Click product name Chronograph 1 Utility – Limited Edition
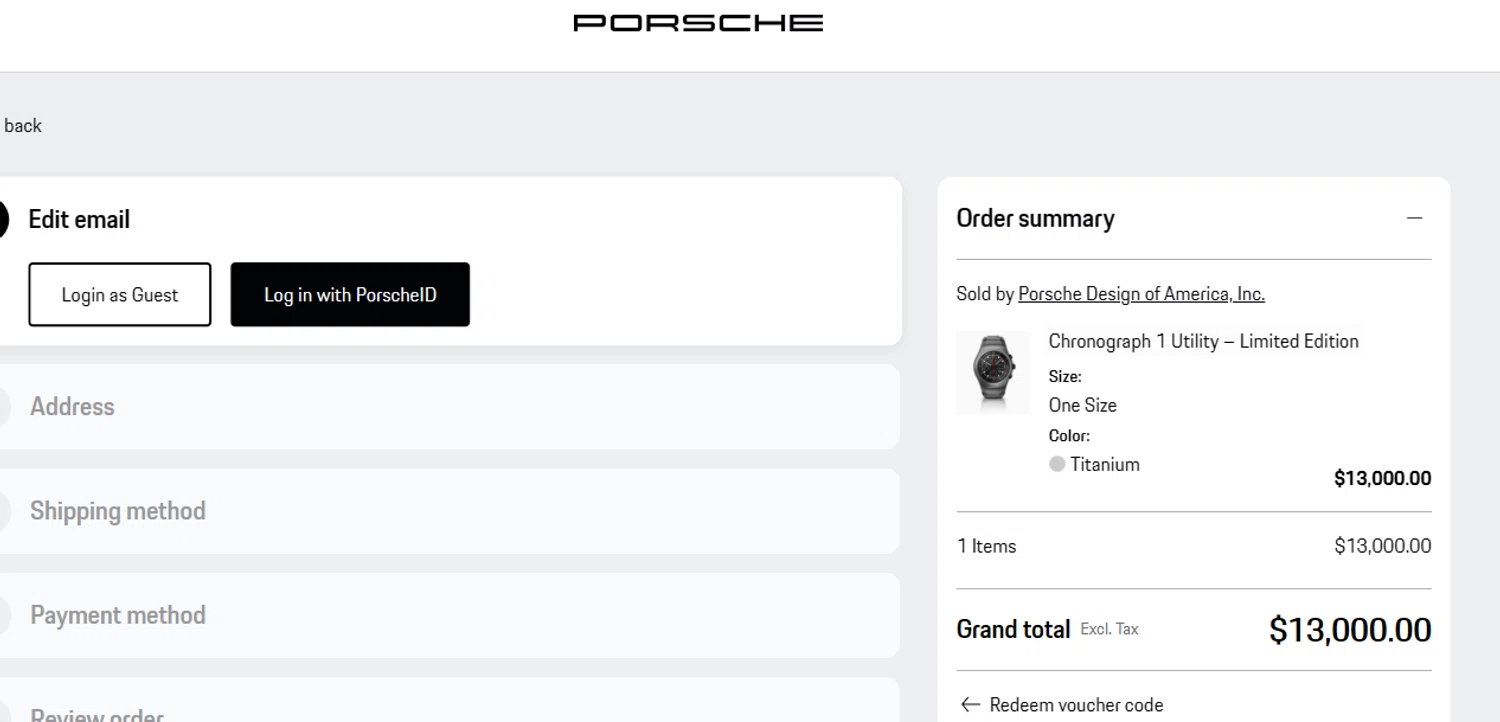Screen dimensions: 1500x722 point(1203,342)
